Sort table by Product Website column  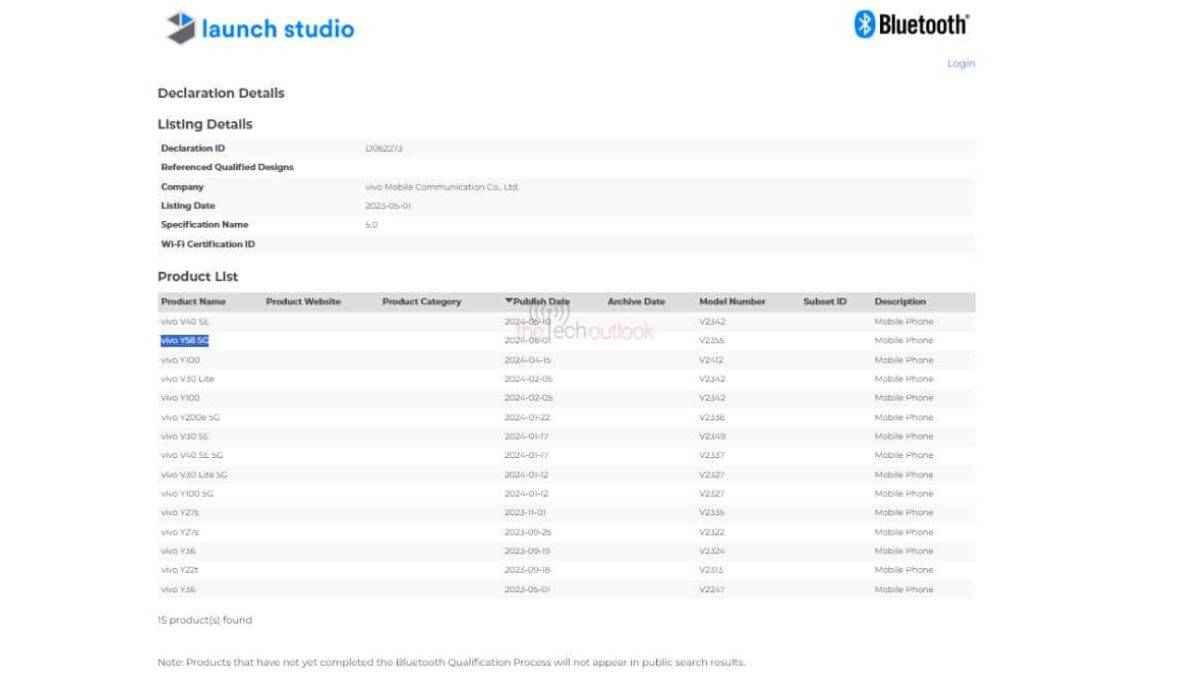(x=303, y=301)
